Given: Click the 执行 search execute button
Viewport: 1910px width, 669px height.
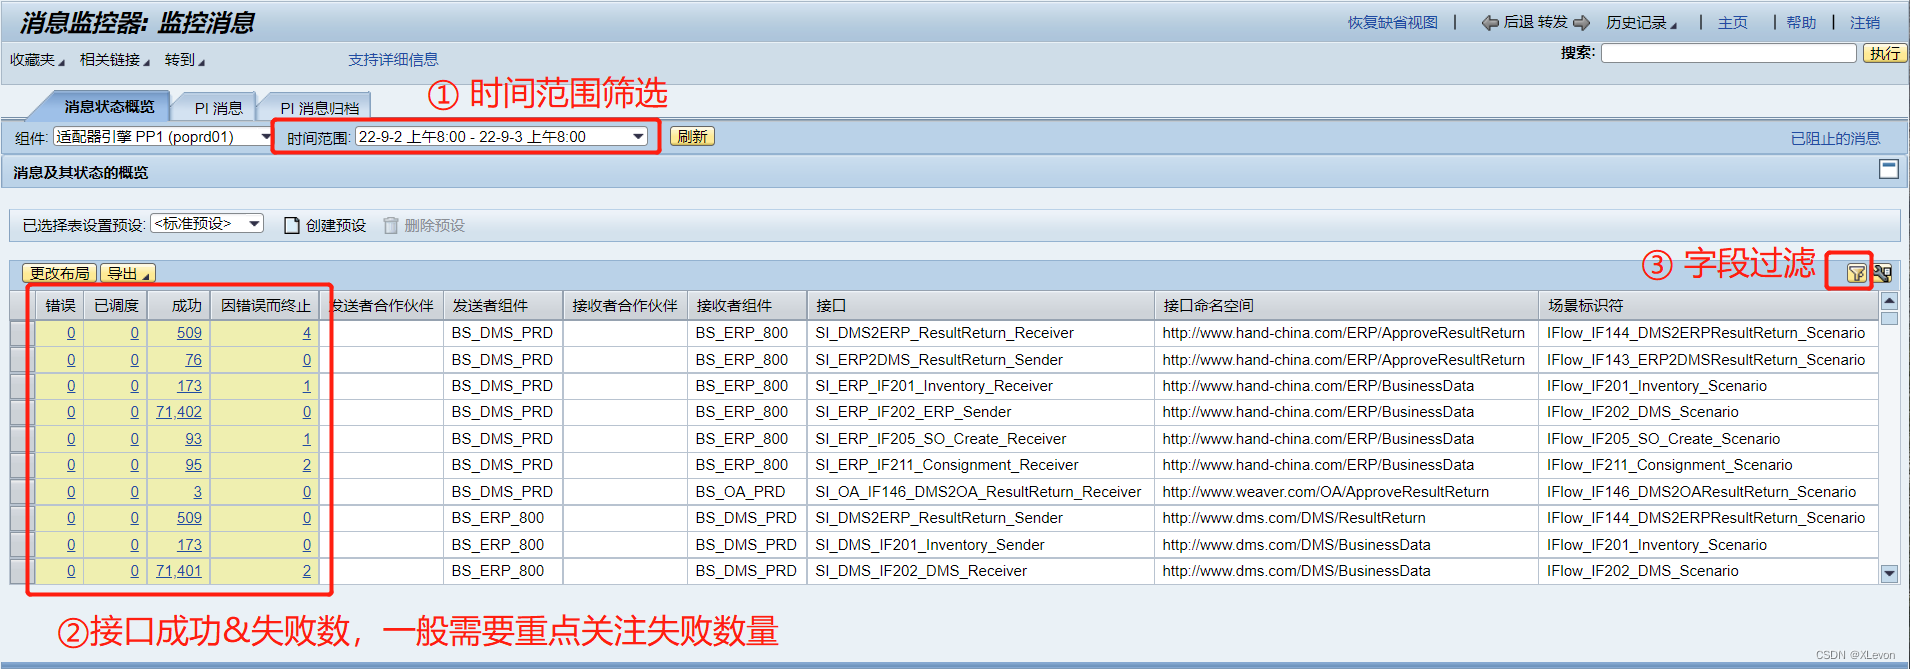Looking at the screenshot, I should (1885, 54).
